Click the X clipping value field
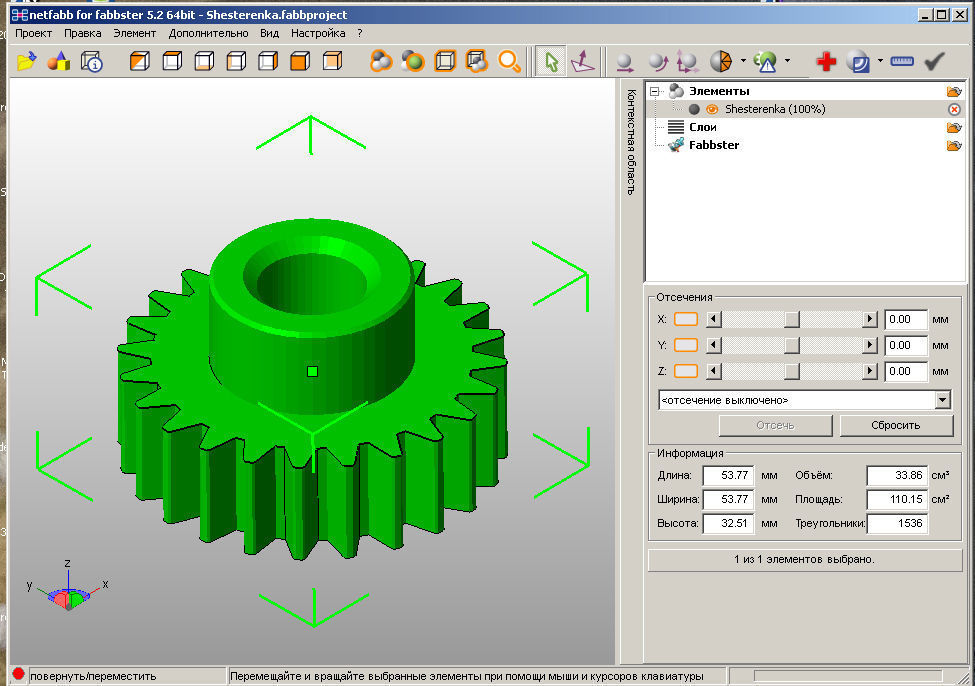Image resolution: width=975 pixels, height=686 pixels. pyautogui.click(x=905, y=319)
